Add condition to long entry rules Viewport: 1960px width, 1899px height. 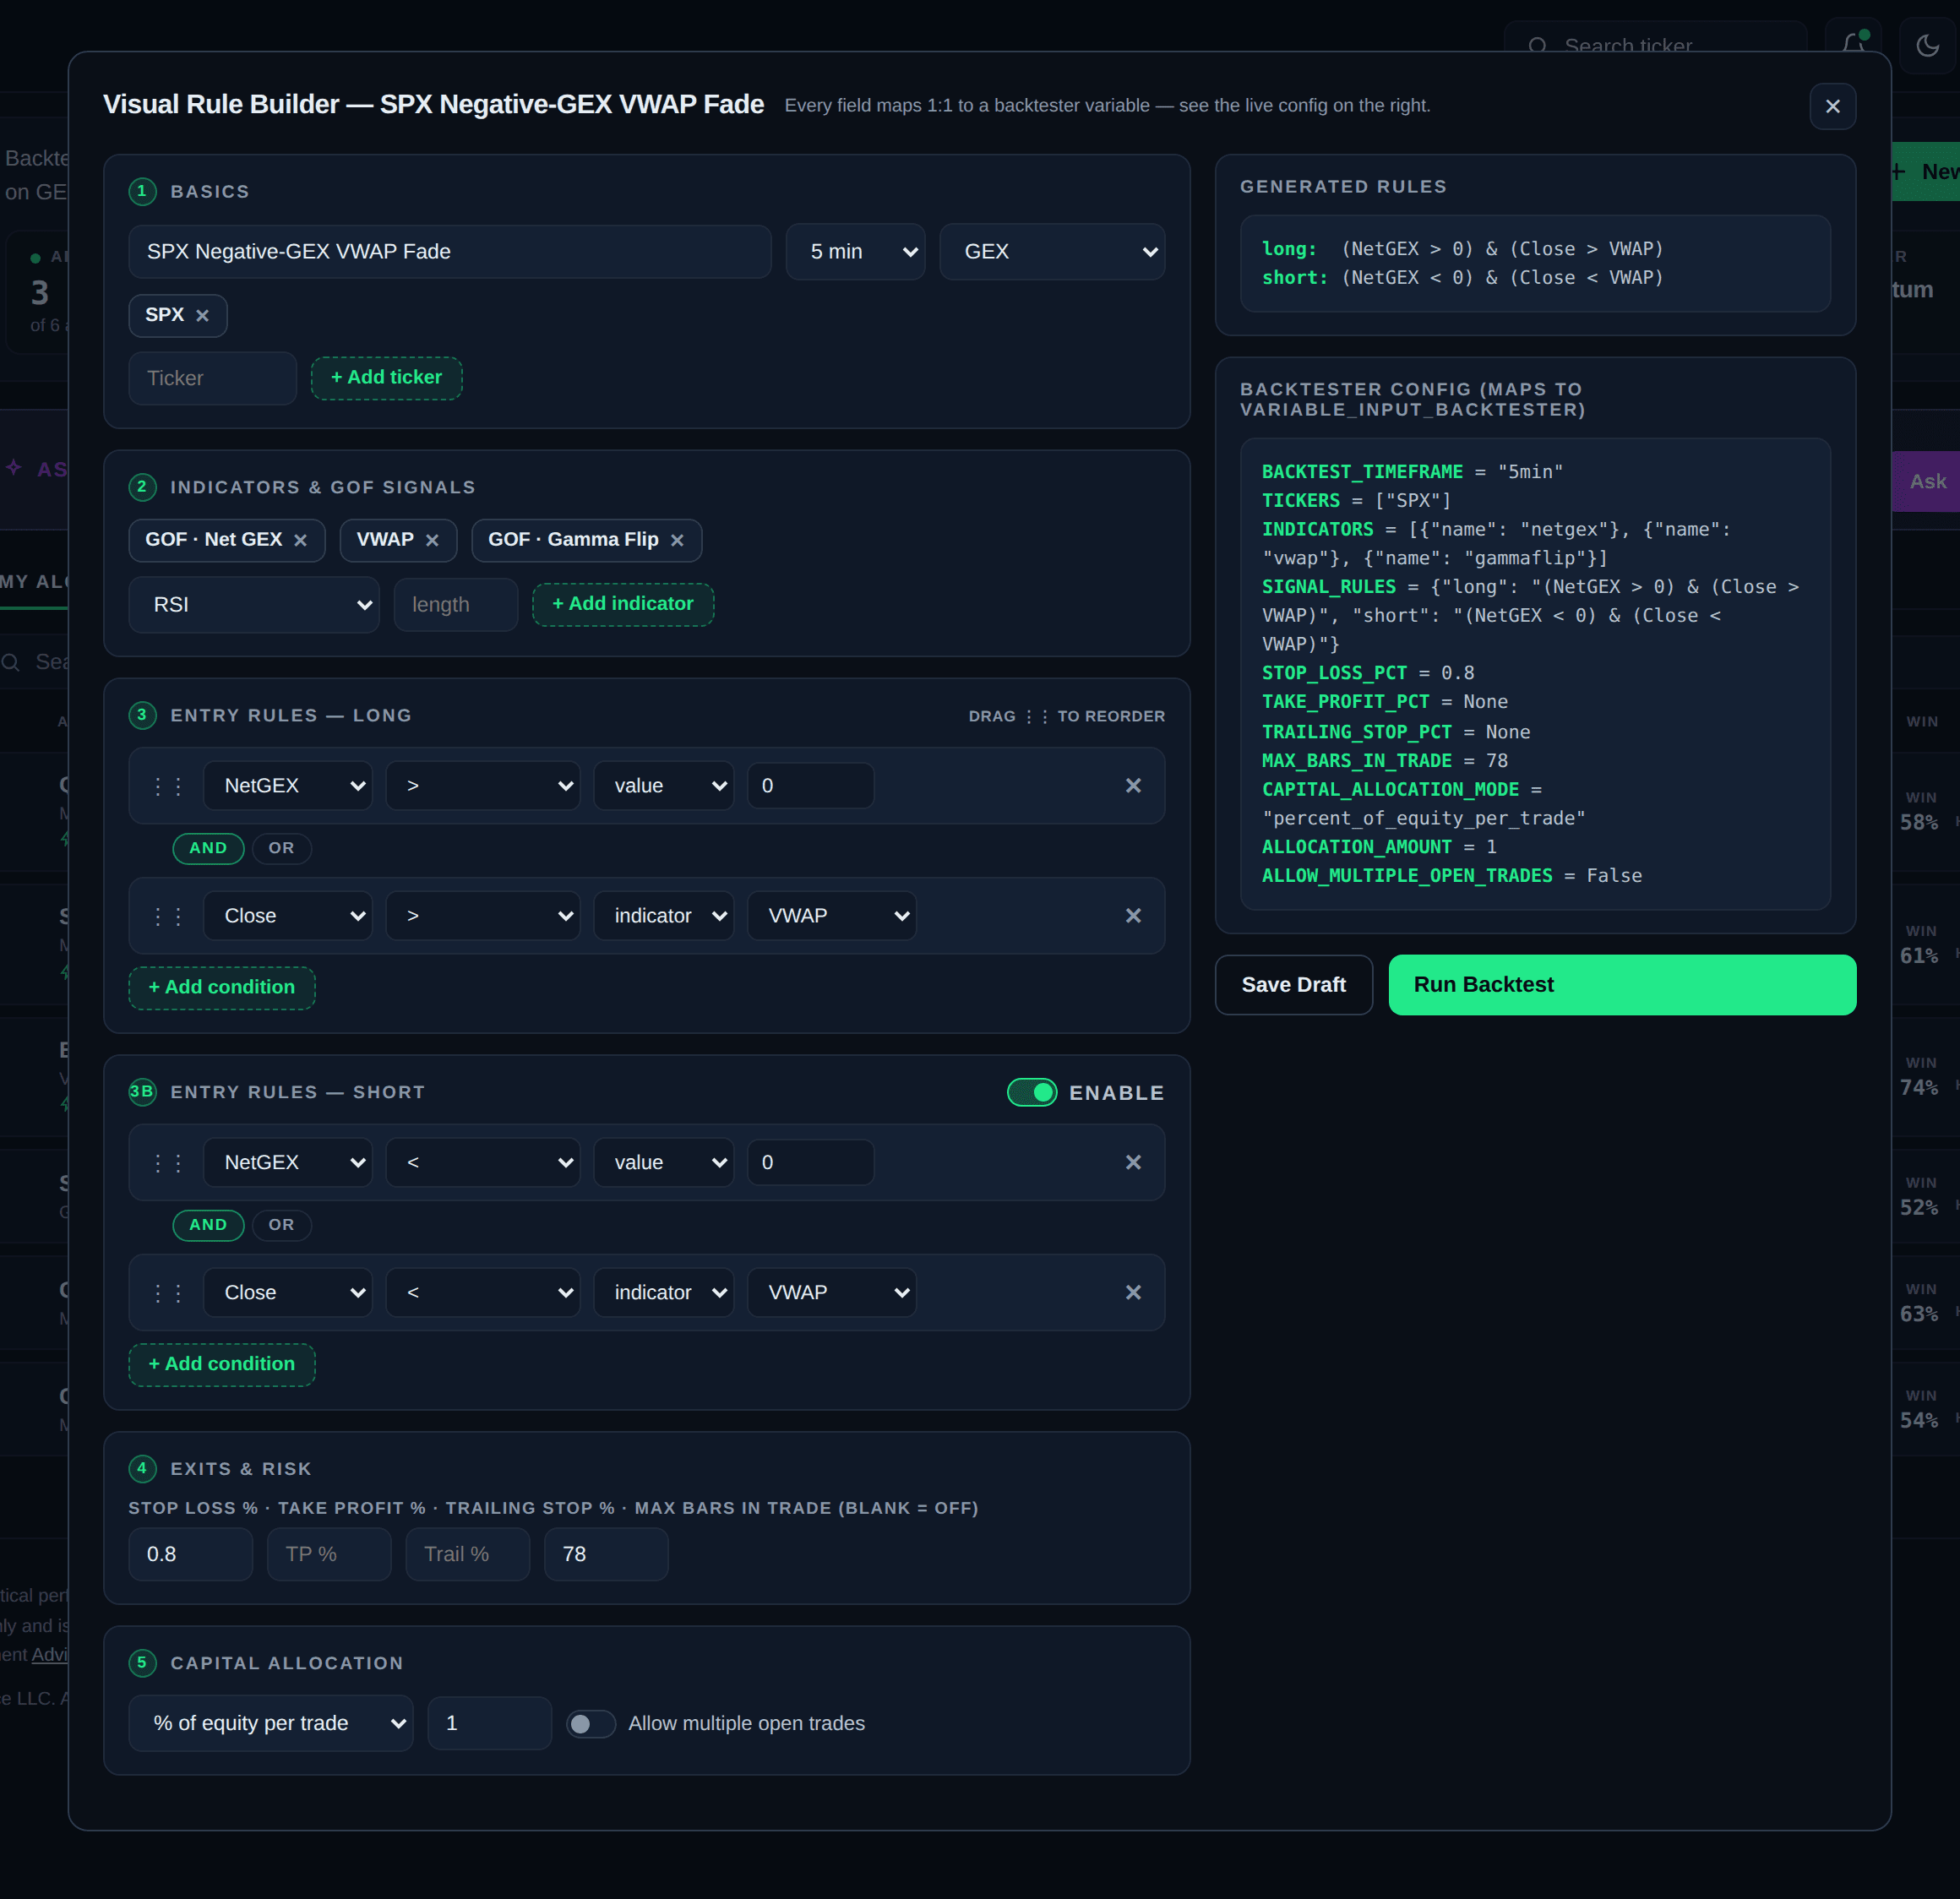222,988
